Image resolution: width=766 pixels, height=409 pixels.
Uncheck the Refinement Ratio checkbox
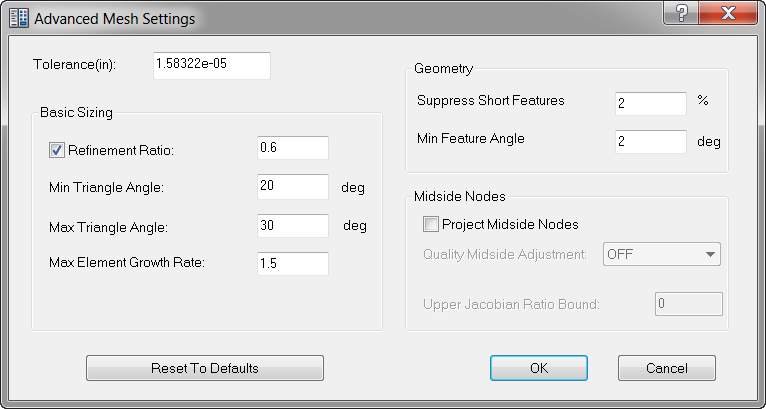tap(56, 150)
